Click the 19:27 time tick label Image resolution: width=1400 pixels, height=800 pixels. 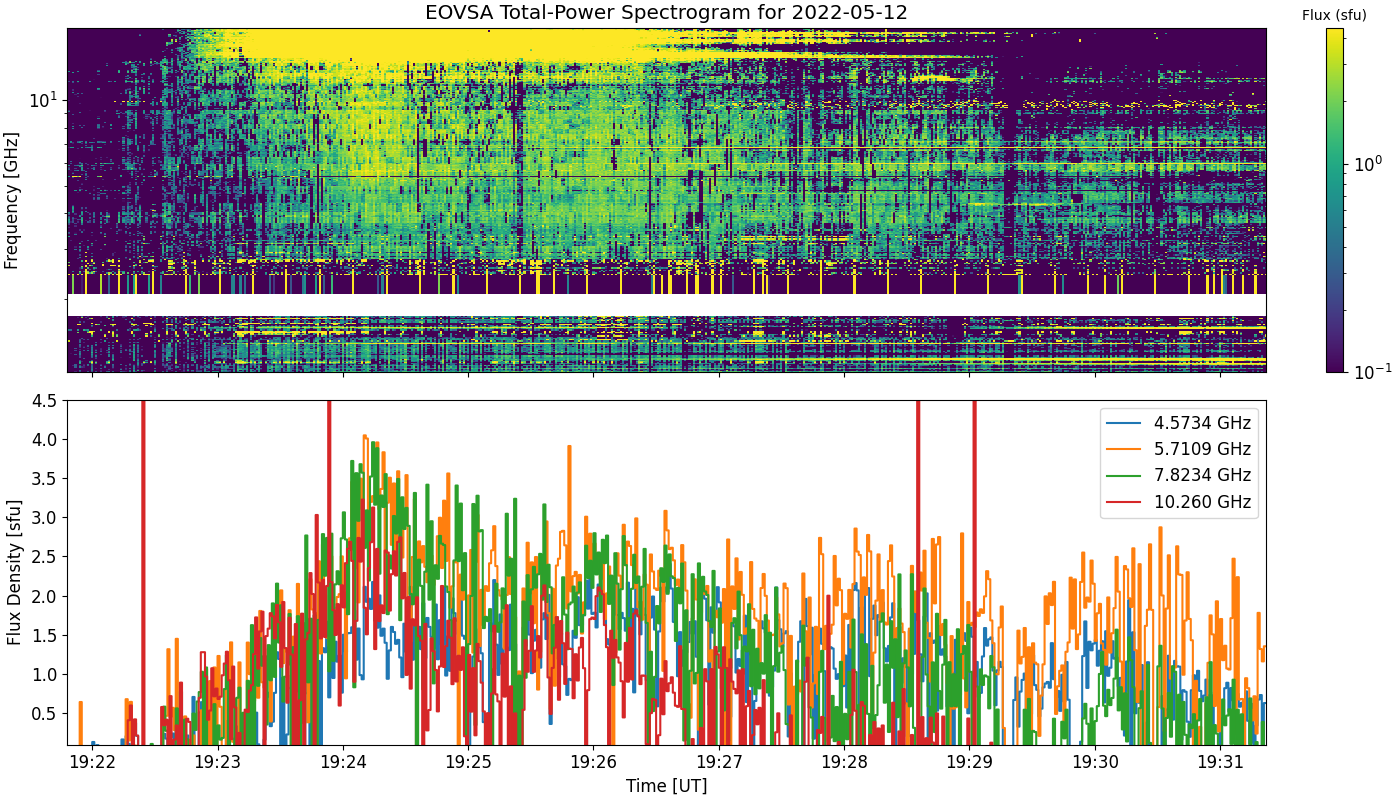coord(719,762)
